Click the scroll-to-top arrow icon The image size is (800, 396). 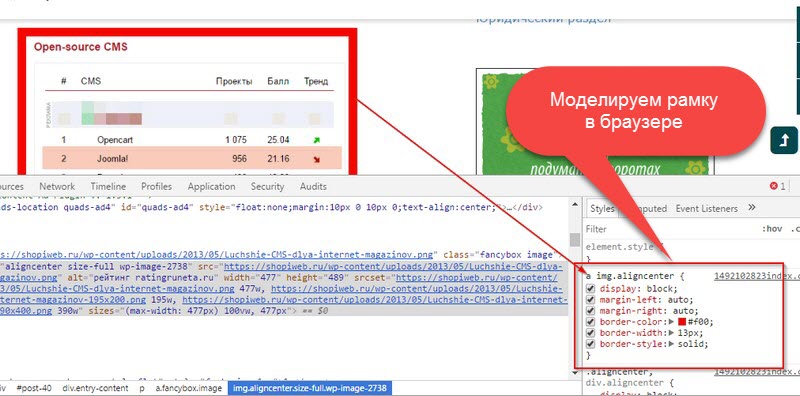pyautogui.click(x=783, y=140)
